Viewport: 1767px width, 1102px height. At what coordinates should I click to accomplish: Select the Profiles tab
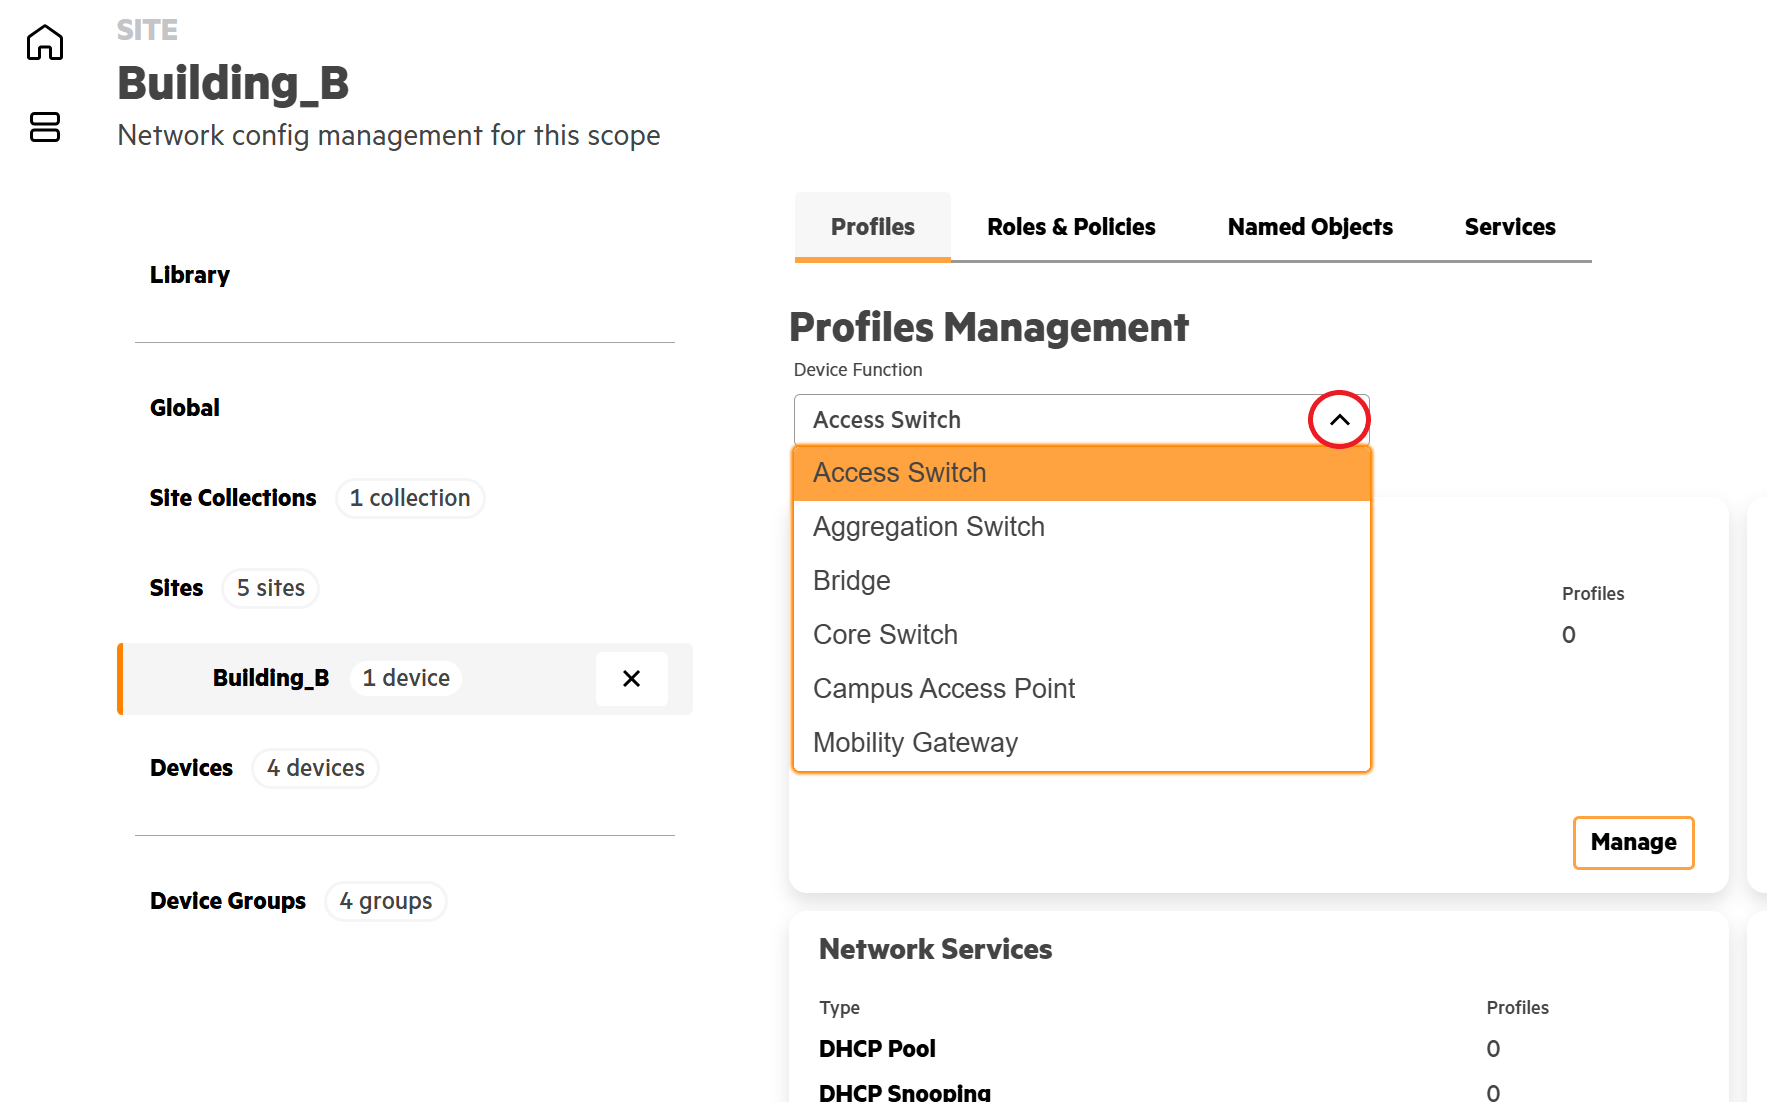tap(872, 227)
